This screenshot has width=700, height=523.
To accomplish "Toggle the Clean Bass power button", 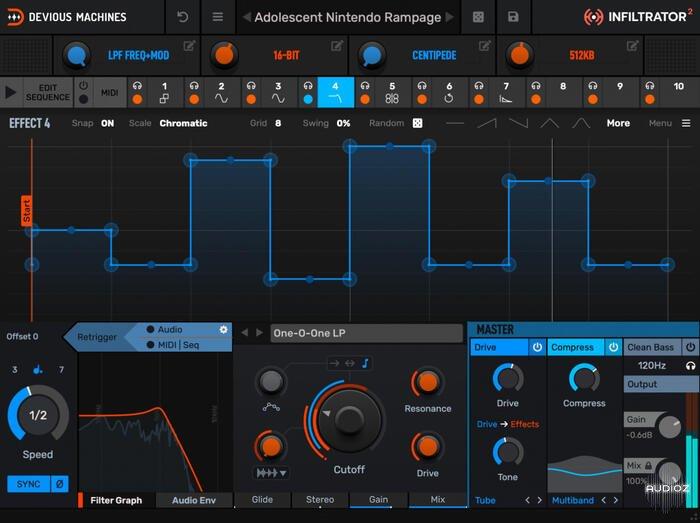I will (x=690, y=347).
